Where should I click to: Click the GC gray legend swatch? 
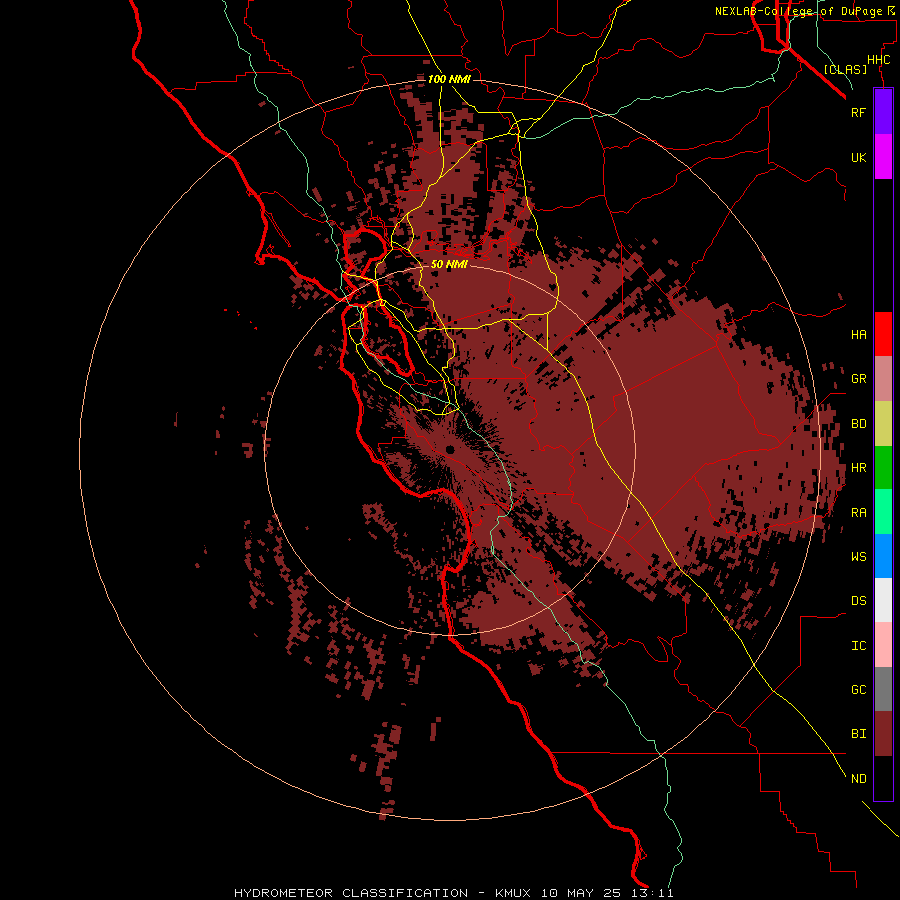(883, 689)
